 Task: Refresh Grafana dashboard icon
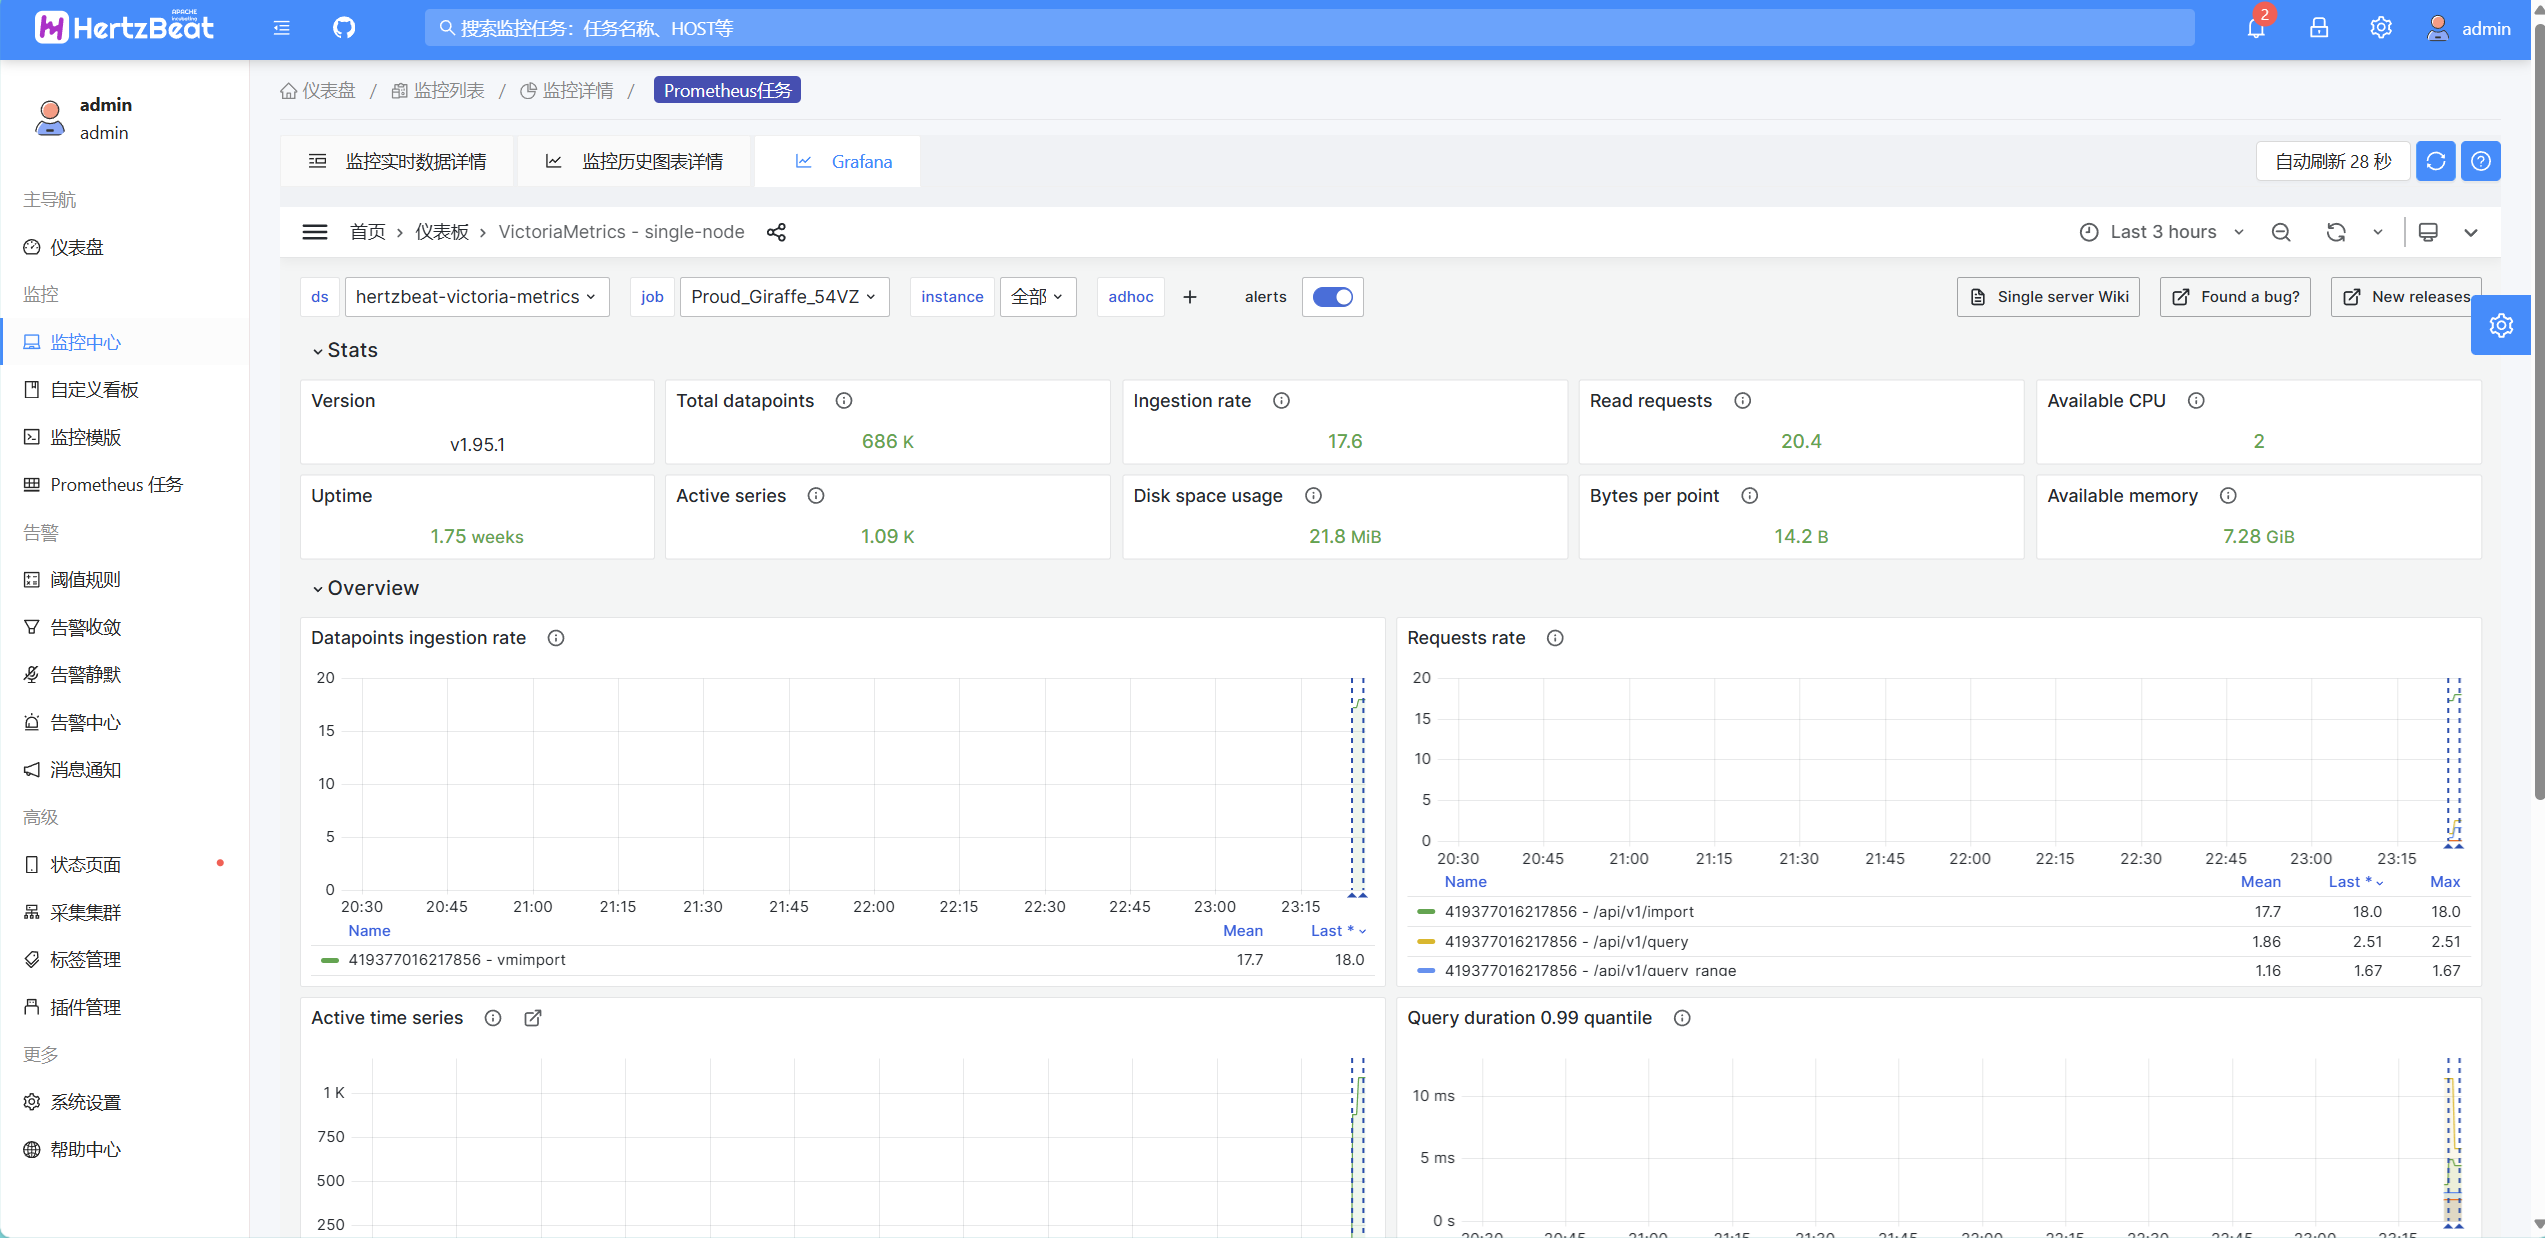click(x=2336, y=232)
